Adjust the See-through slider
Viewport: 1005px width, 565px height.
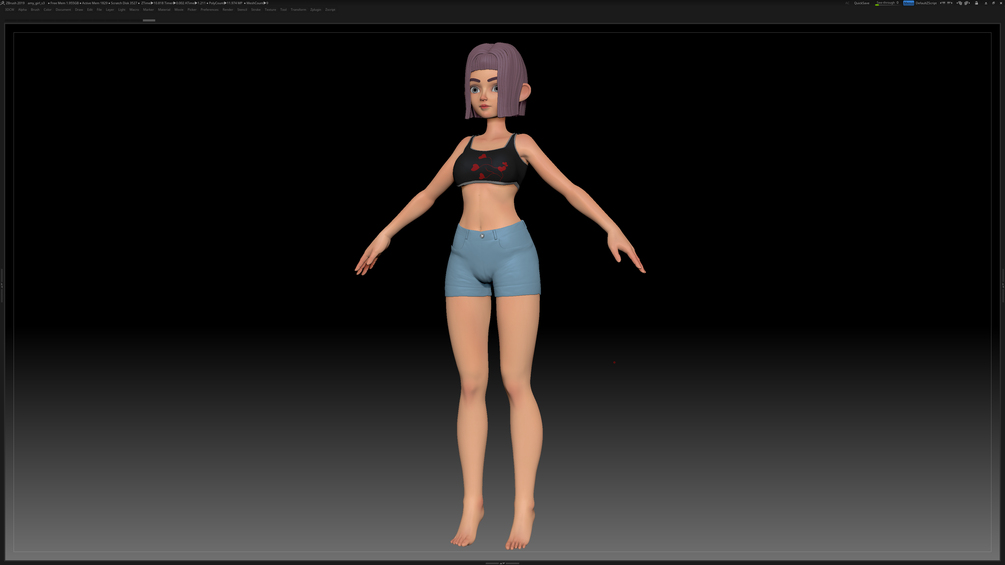(887, 3)
